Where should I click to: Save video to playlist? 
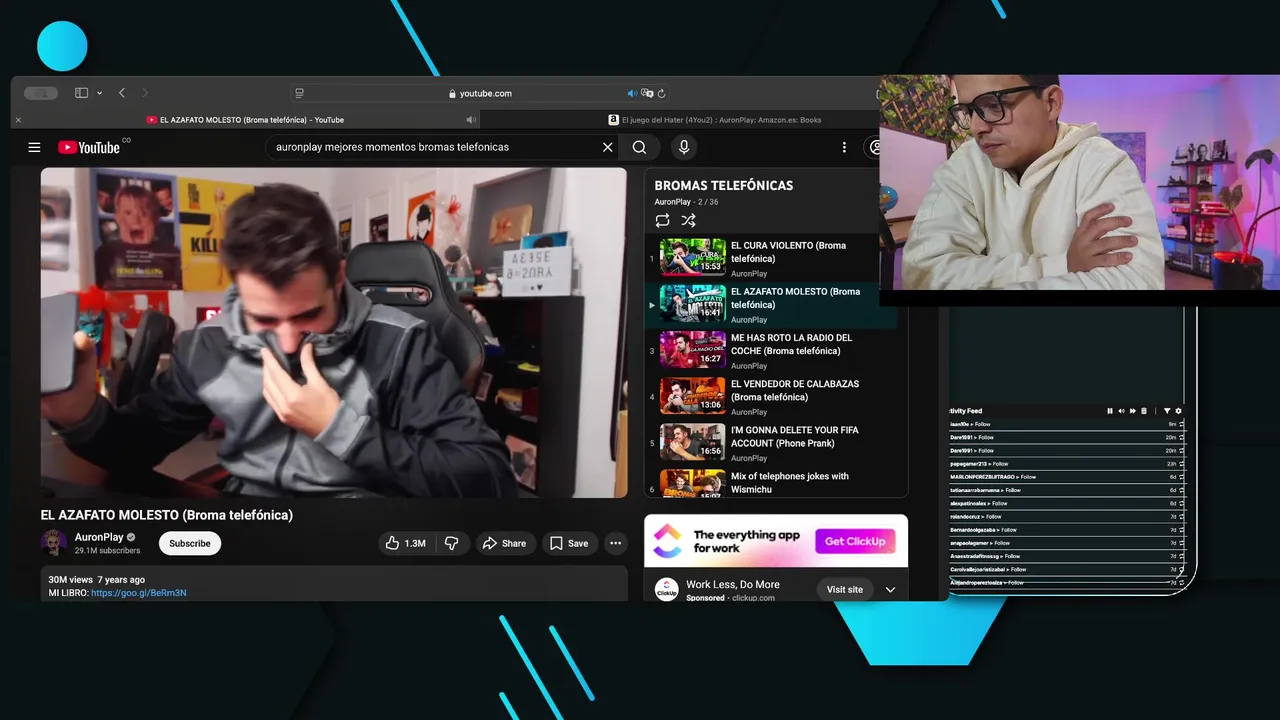[569, 543]
